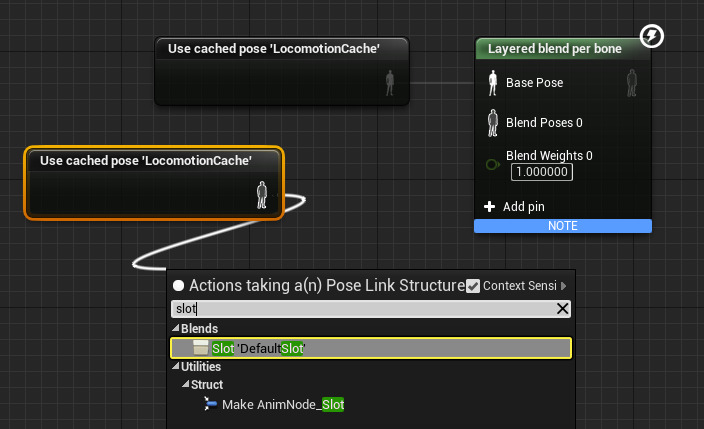Click the plus icon beside Add pin
This screenshot has width=704, height=429.
[490, 207]
